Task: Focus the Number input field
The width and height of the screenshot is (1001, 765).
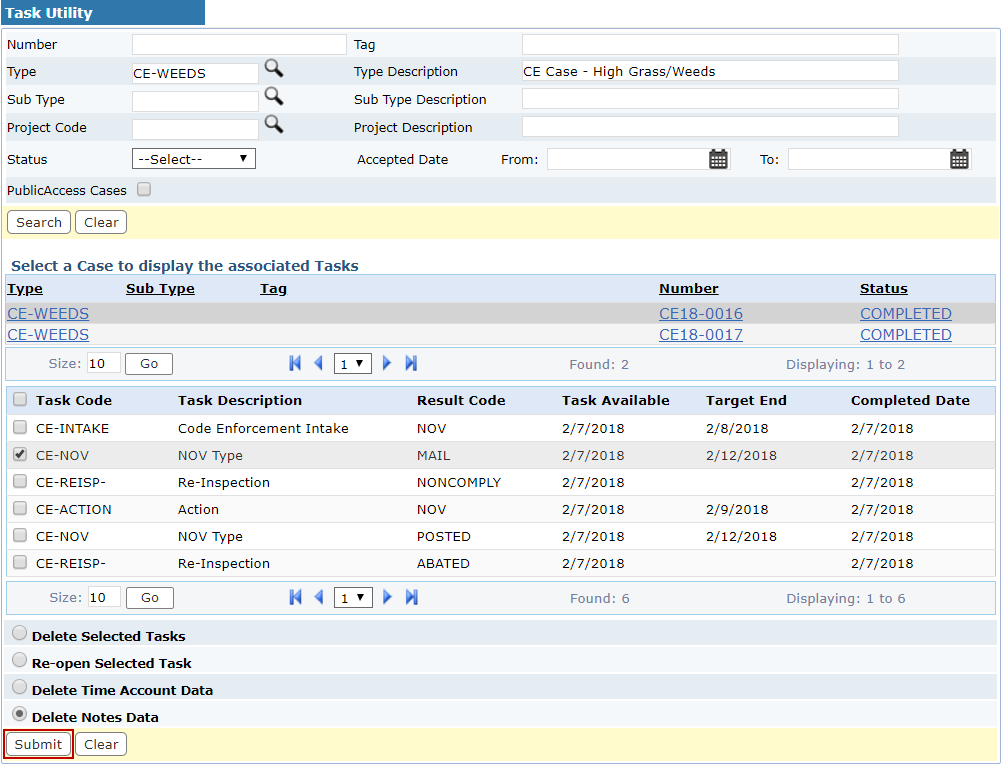Action: (239, 44)
